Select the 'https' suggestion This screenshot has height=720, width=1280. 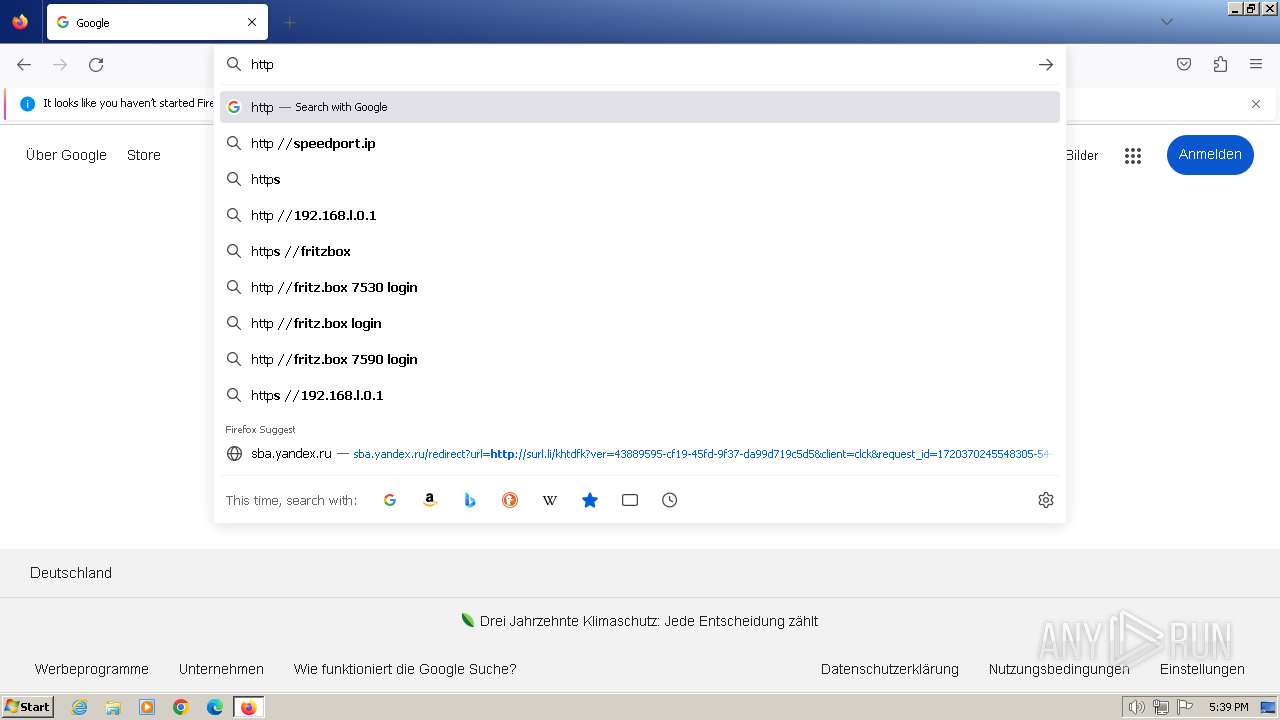coord(640,179)
